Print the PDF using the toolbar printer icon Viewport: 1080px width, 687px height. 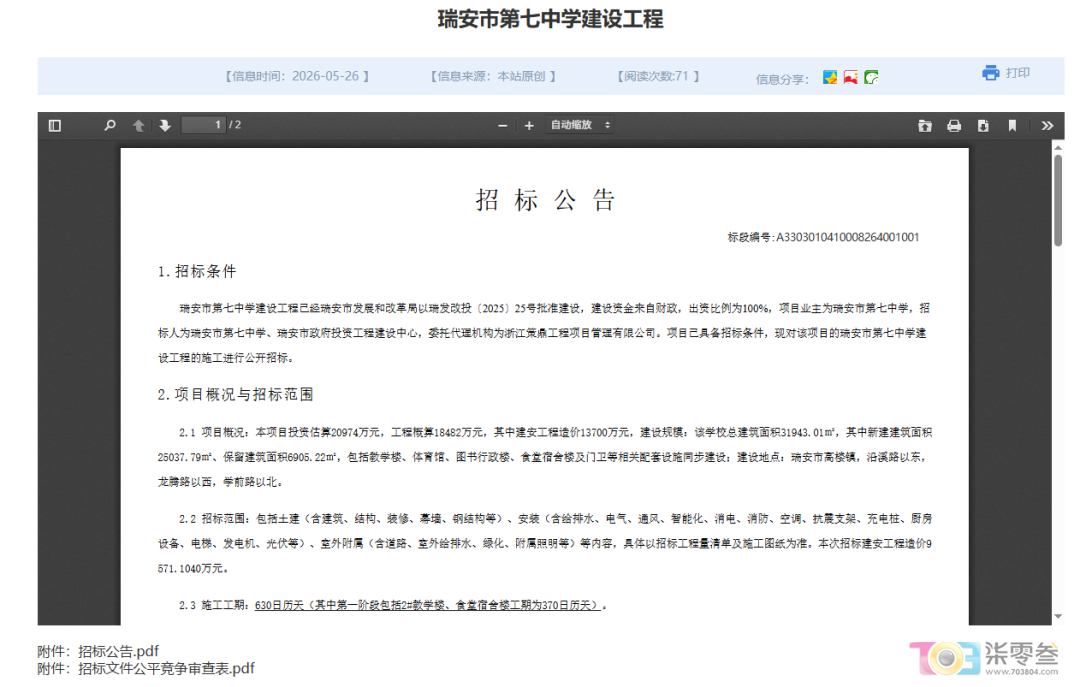[x=954, y=125]
